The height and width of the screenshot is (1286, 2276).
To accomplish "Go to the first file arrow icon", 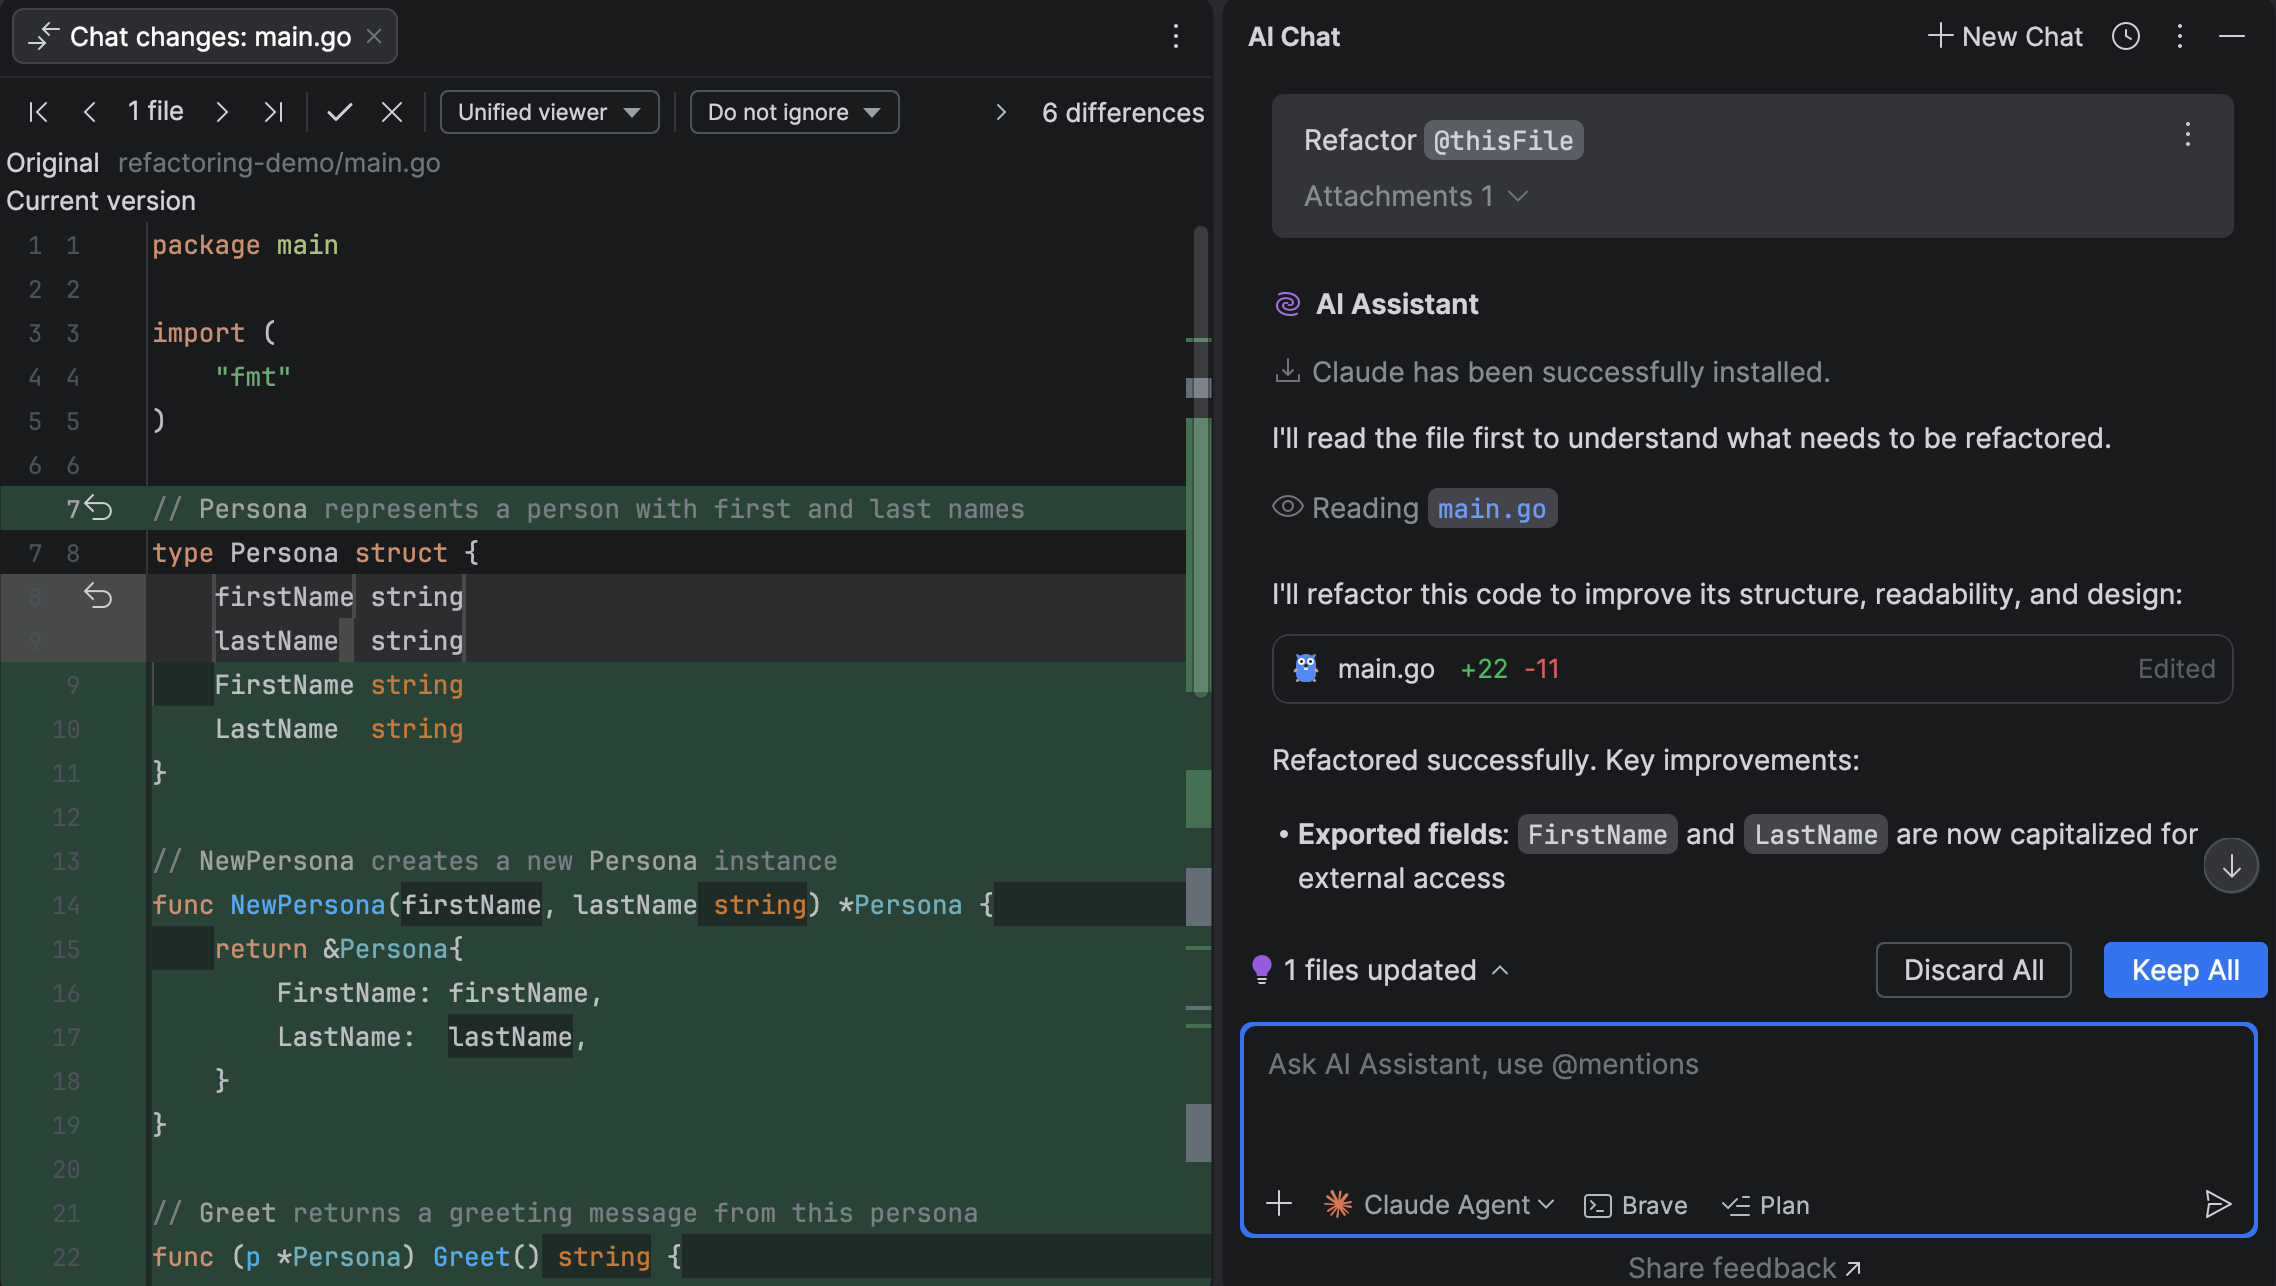I will pos(38,112).
